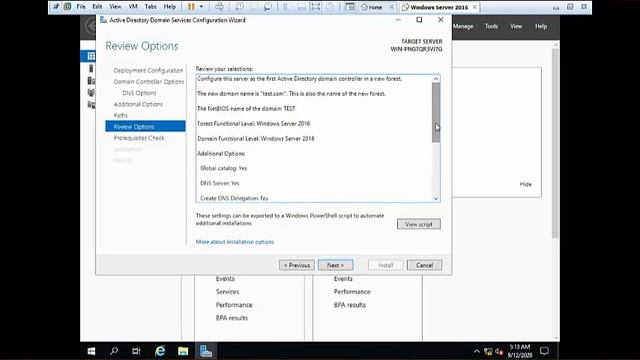640x360 pixels.
Task: Click the Server Manager Dashboard sidebar icon
Action: (91, 56)
